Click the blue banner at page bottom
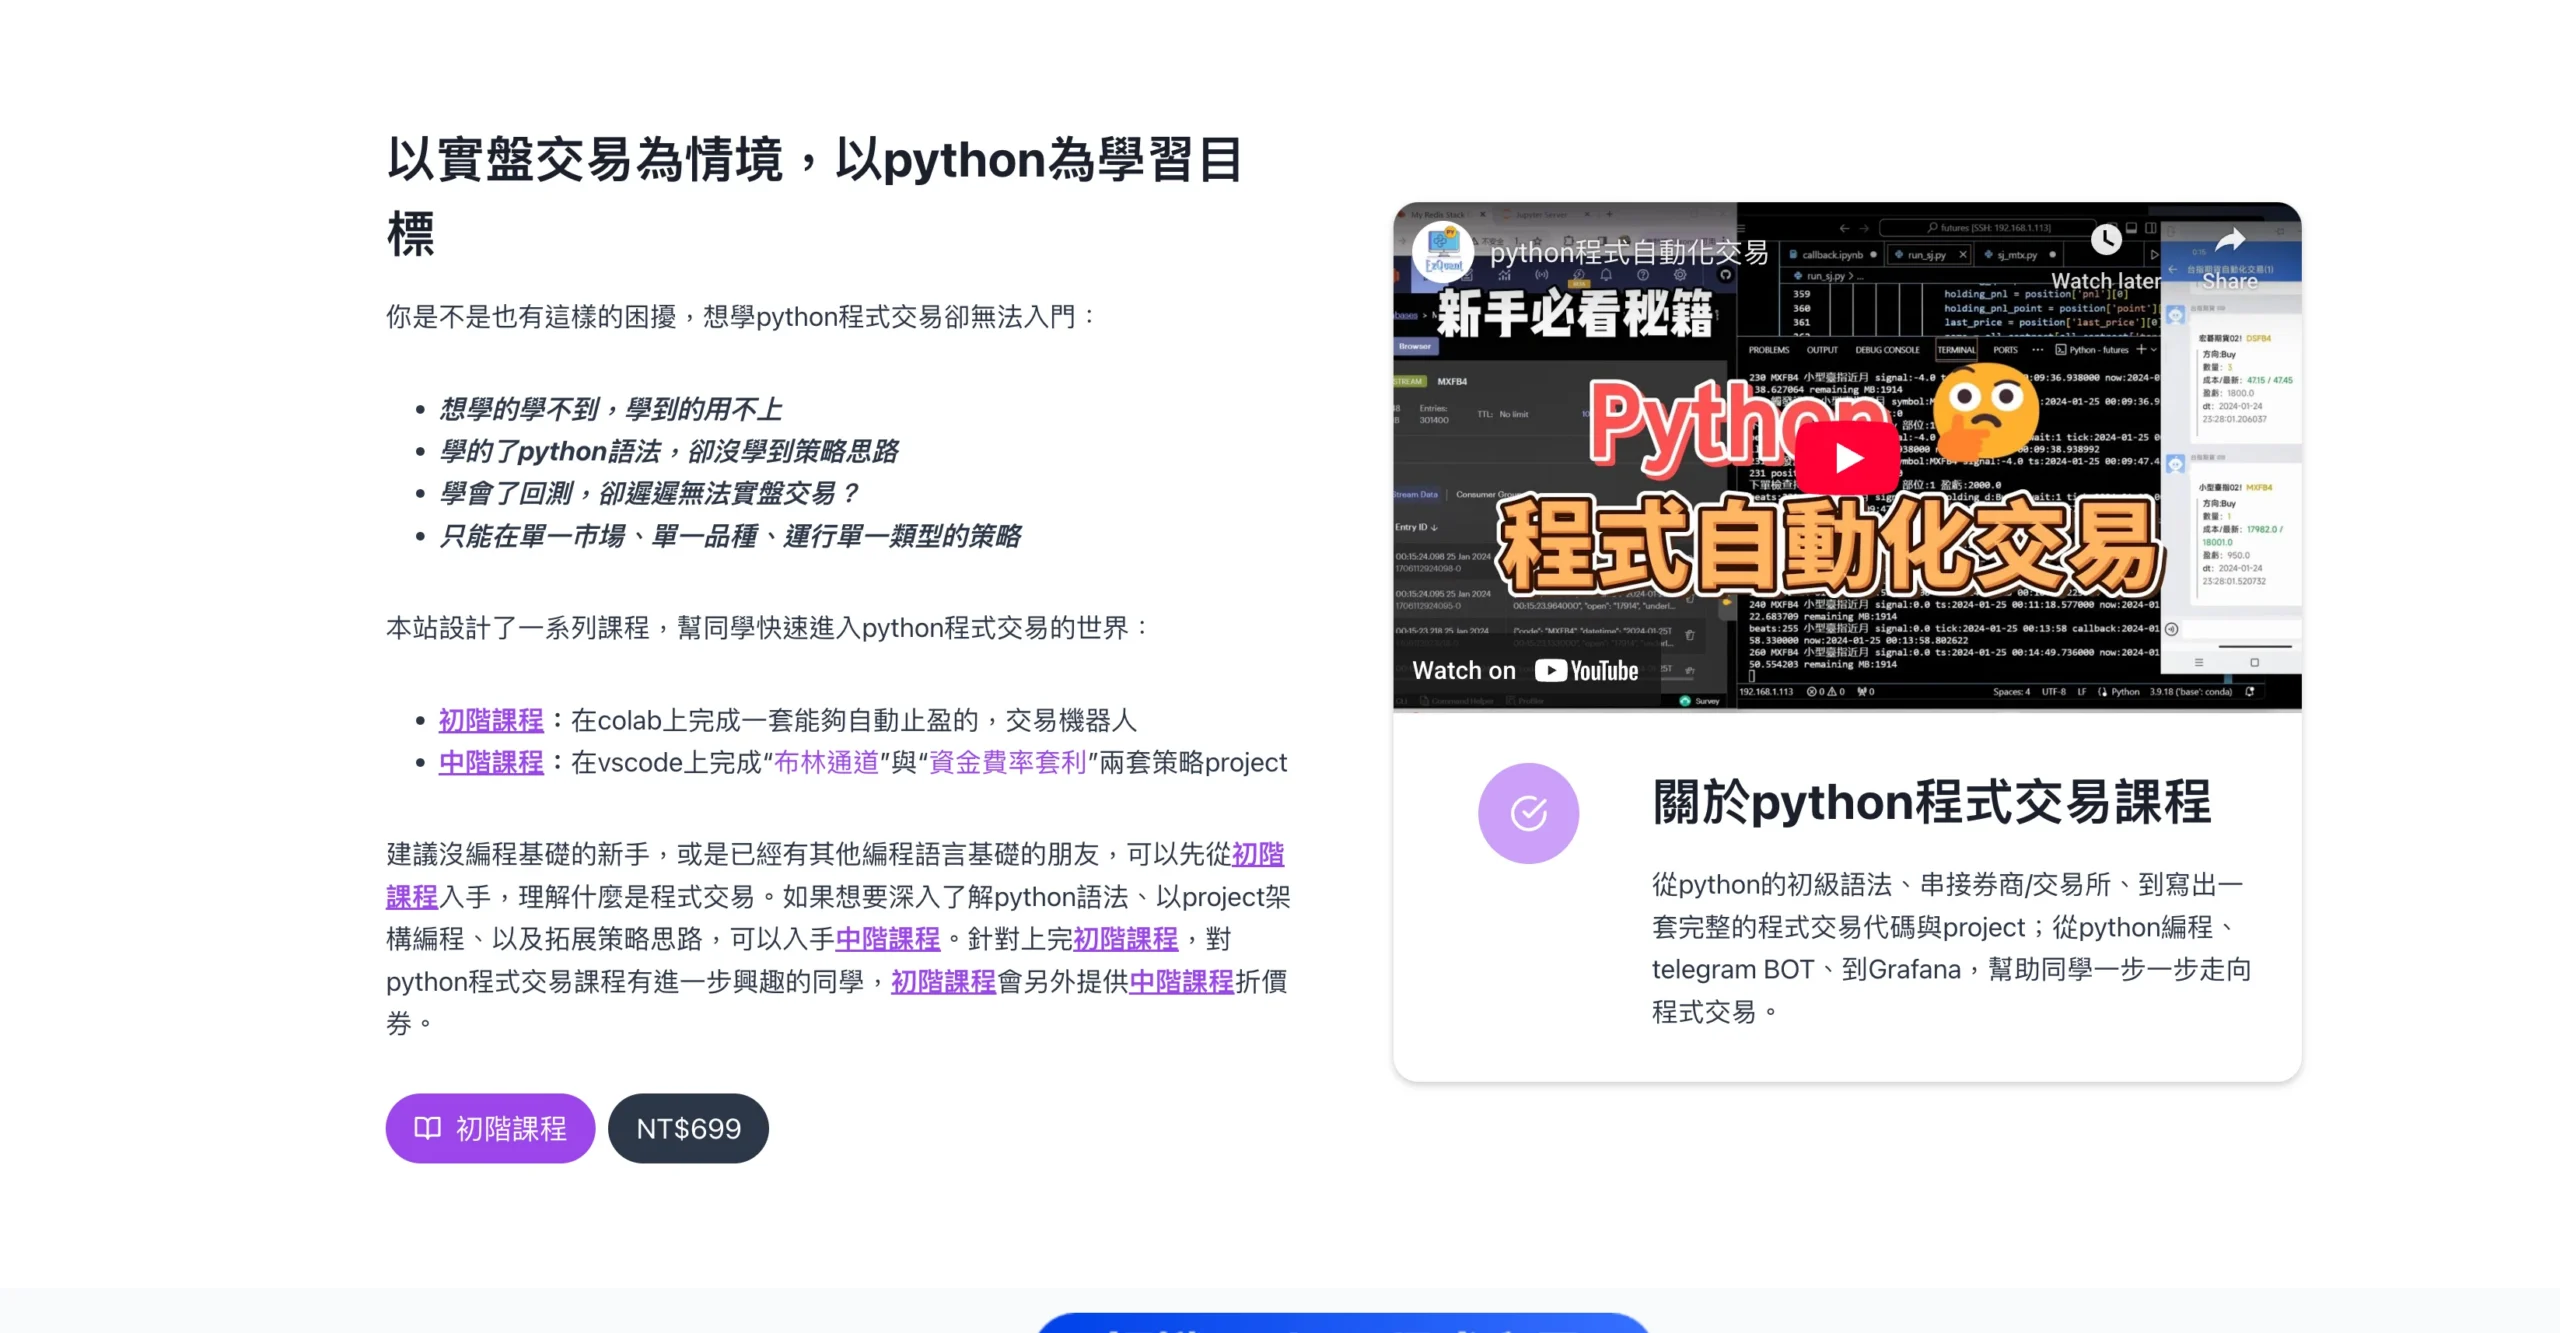 pos(1342,1323)
